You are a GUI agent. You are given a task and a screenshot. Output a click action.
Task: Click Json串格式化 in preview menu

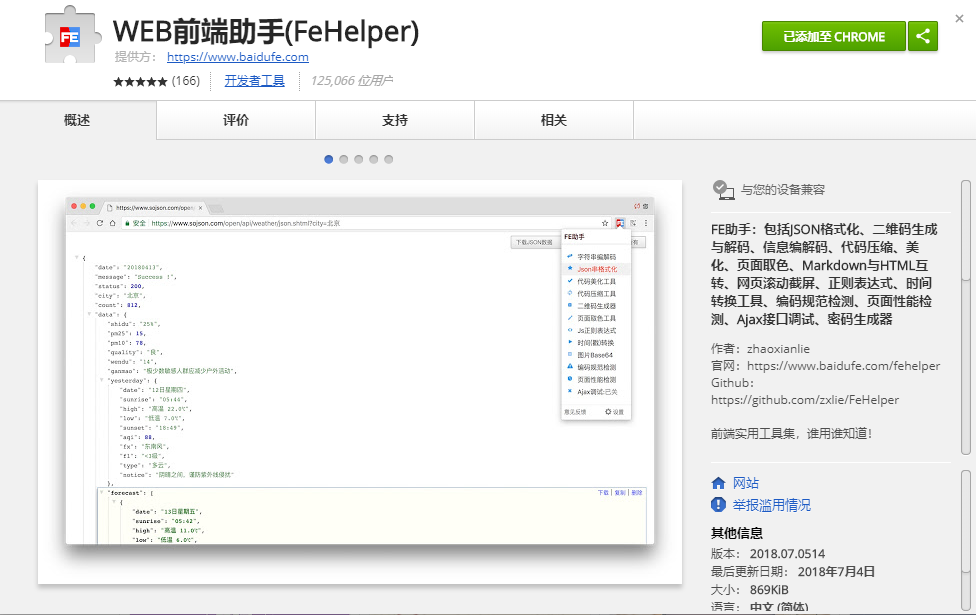point(597,269)
